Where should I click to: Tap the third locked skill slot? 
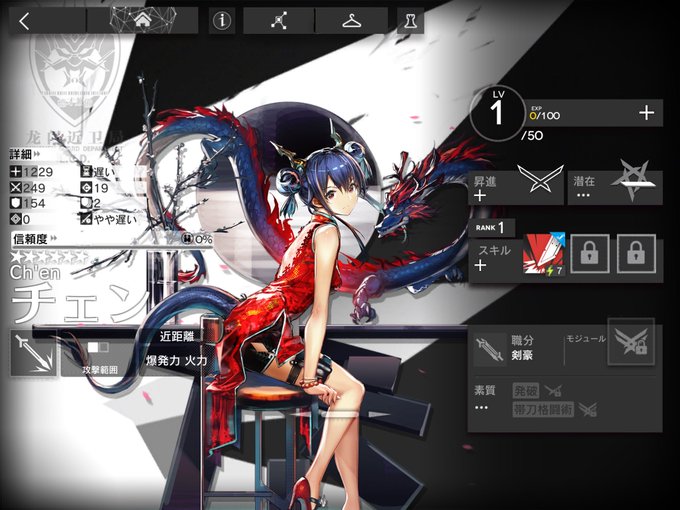(636, 254)
